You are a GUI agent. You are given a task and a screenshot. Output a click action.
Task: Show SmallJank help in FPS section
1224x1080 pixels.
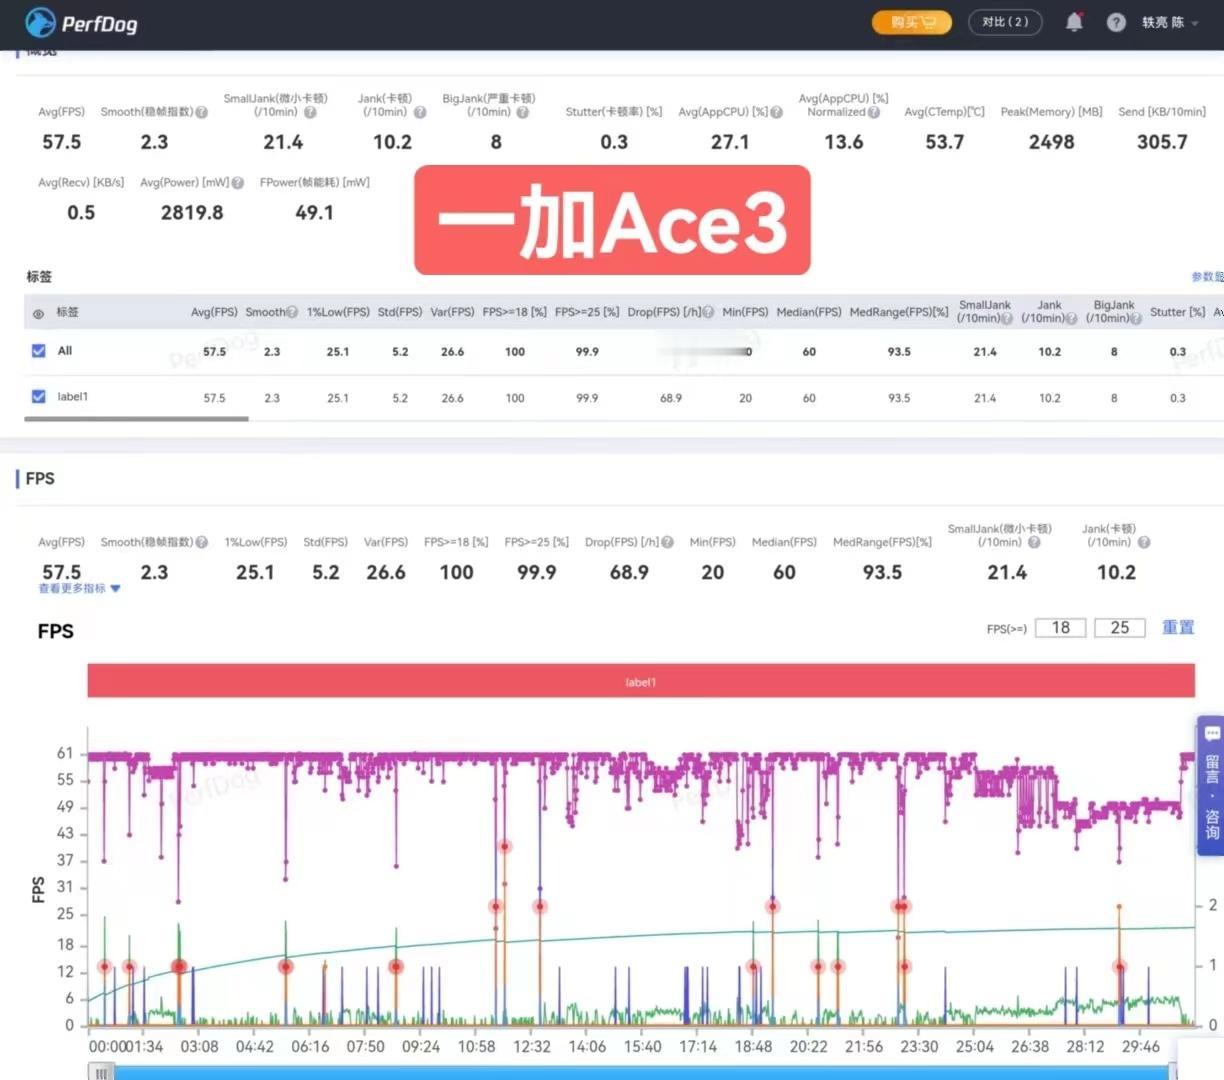[x=1034, y=542]
